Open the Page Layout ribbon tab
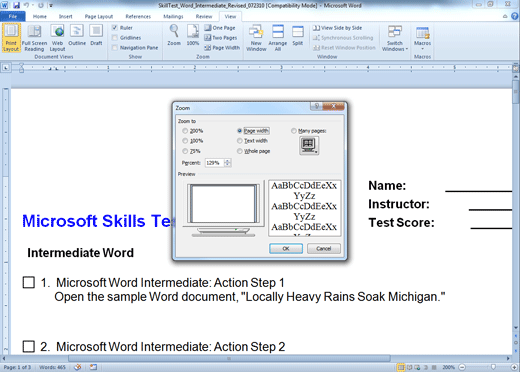Image resolution: width=520 pixels, height=372 pixels. coord(99,16)
